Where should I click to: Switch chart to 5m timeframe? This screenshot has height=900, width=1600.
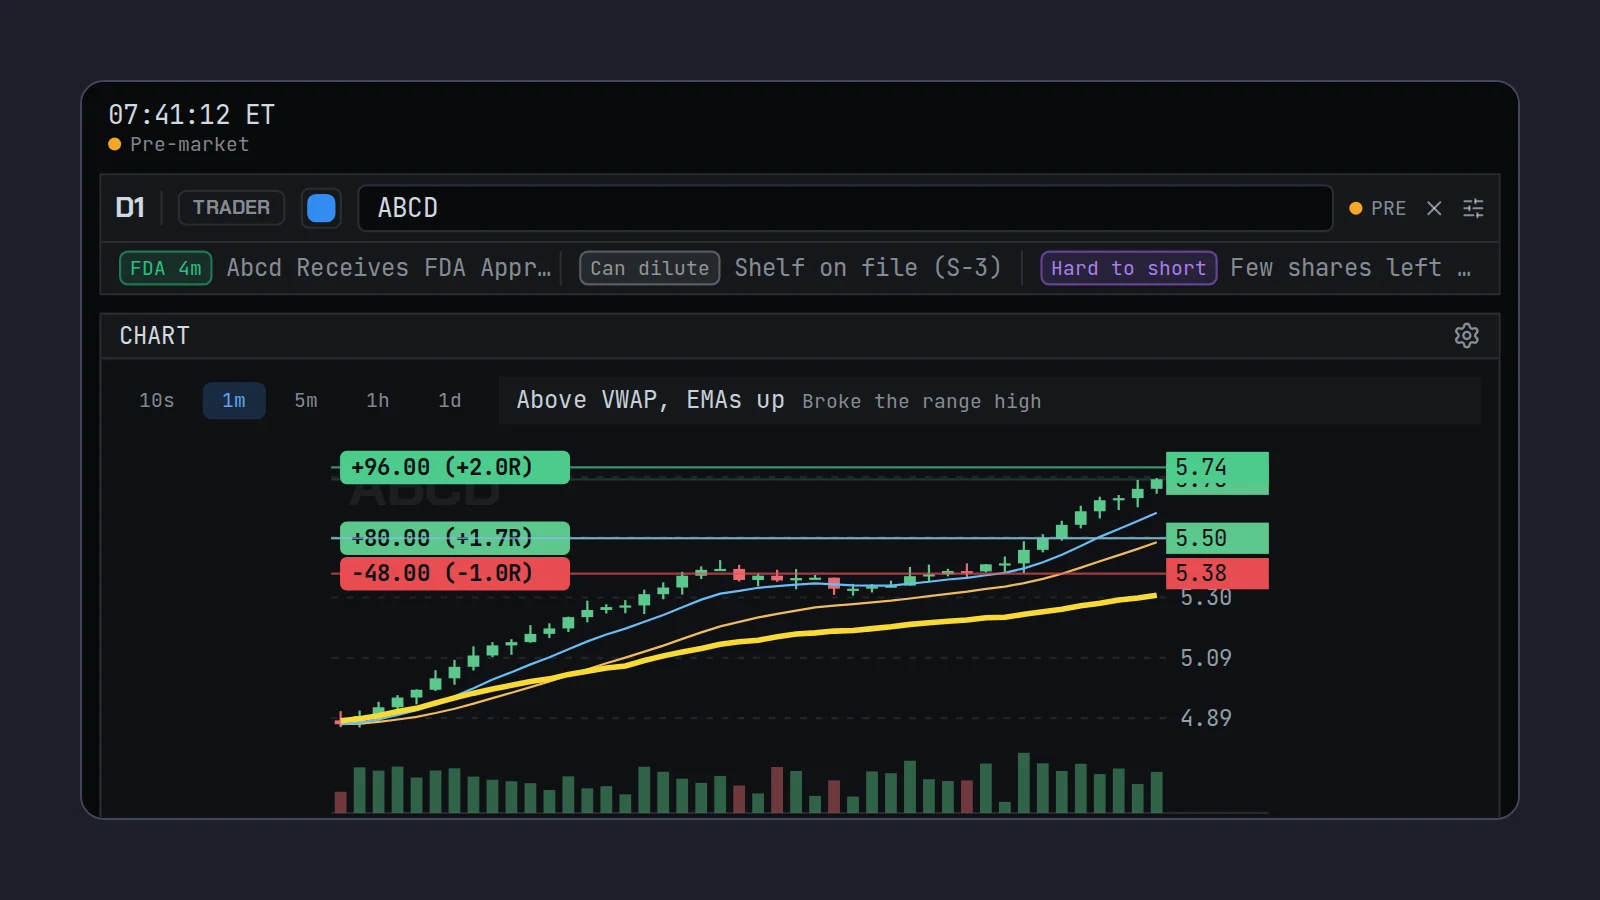306,400
